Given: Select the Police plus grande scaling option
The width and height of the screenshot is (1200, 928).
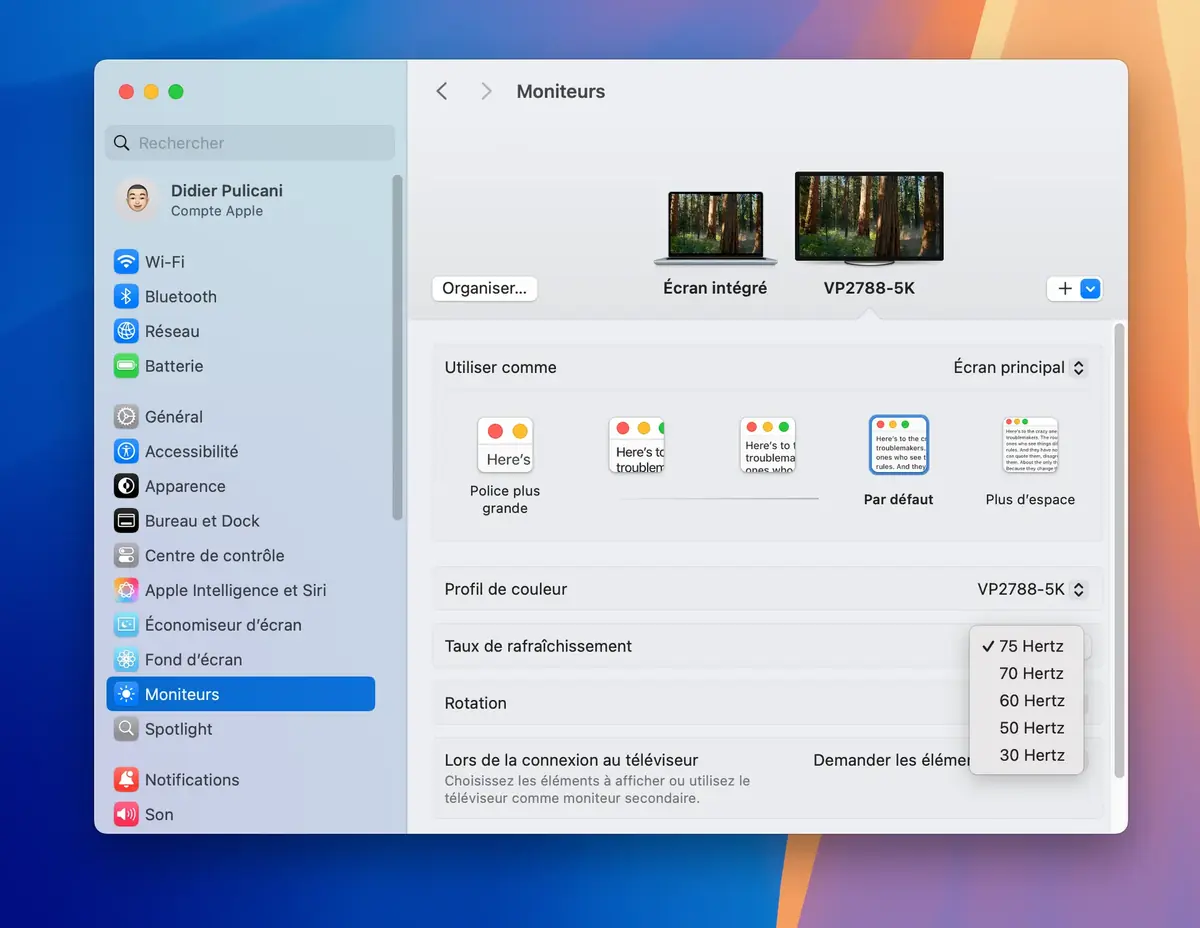Looking at the screenshot, I should point(505,445).
